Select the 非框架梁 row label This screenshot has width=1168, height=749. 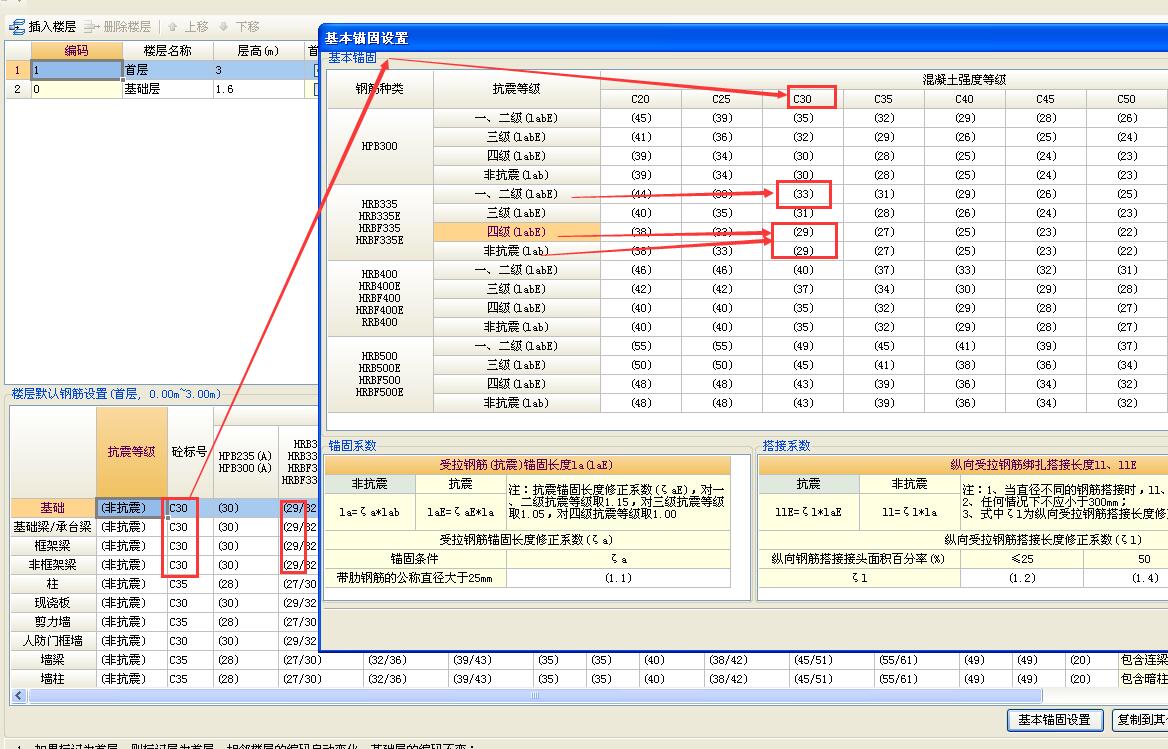pos(52,565)
